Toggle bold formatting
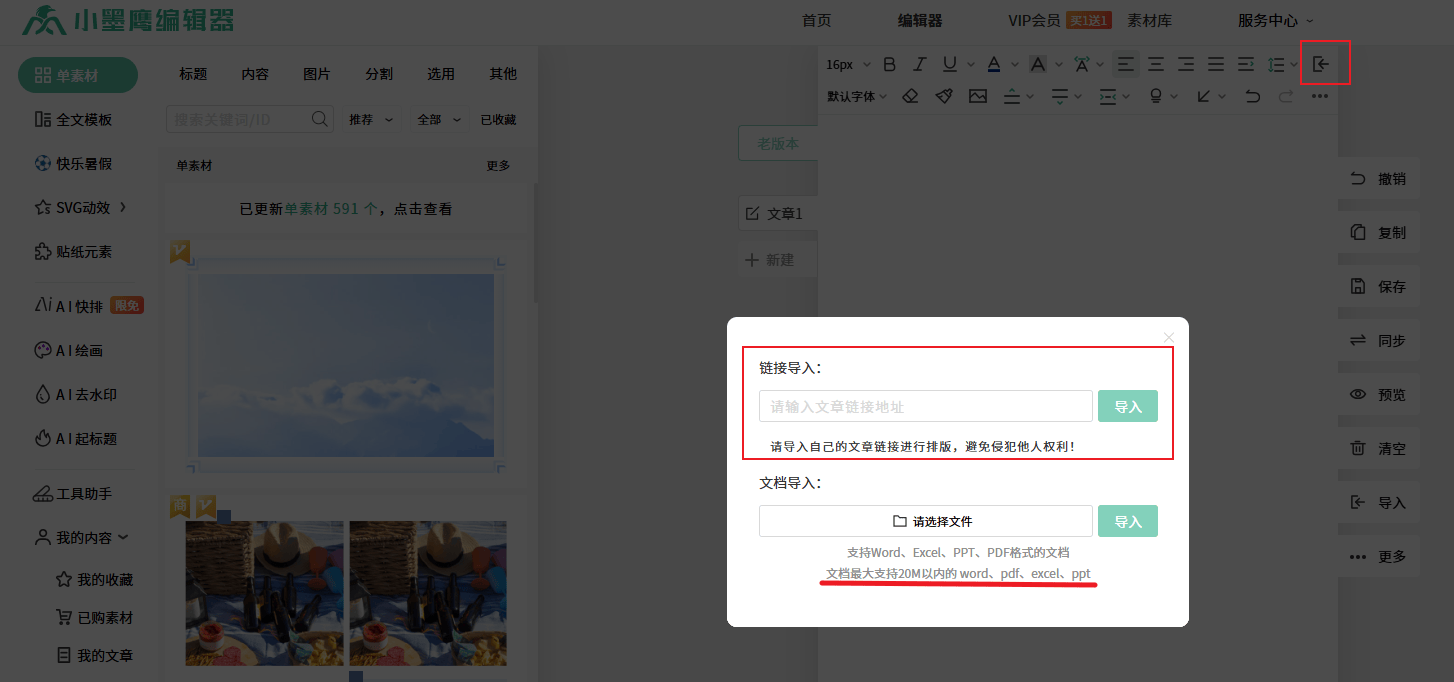This screenshot has width=1454, height=682. pyautogui.click(x=889, y=64)
